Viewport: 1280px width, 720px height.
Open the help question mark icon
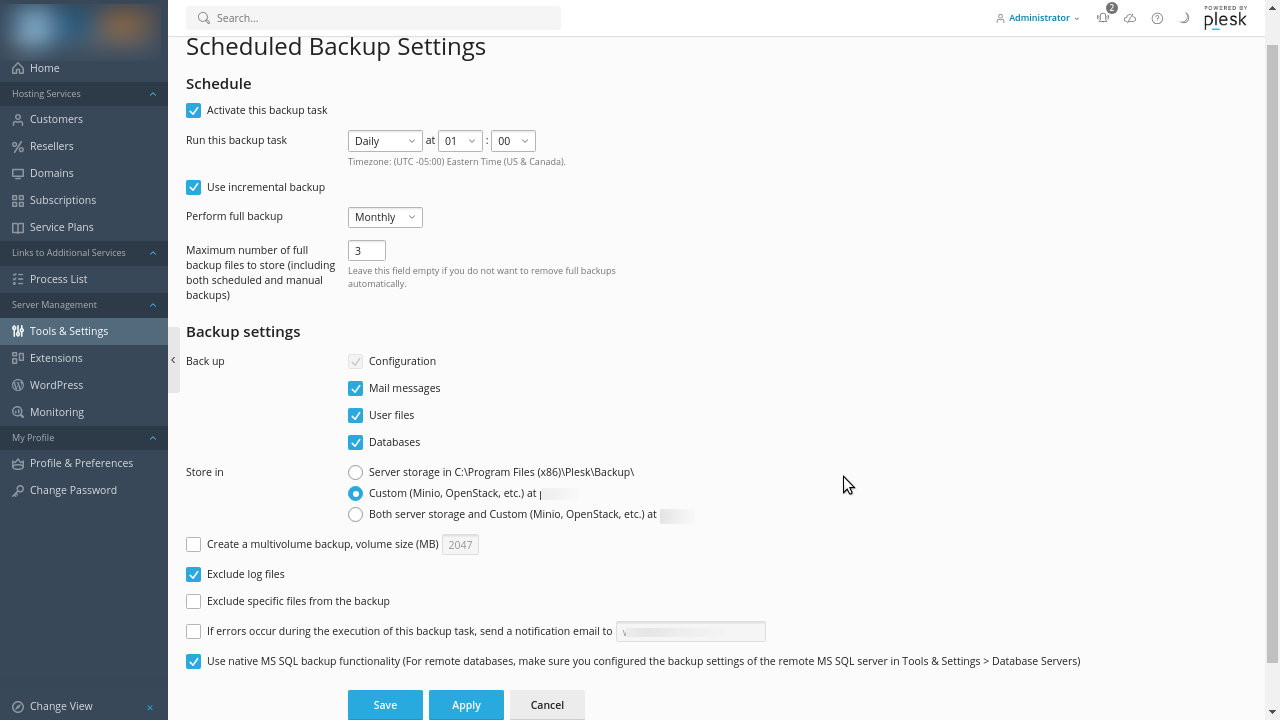click(1157, 18)
